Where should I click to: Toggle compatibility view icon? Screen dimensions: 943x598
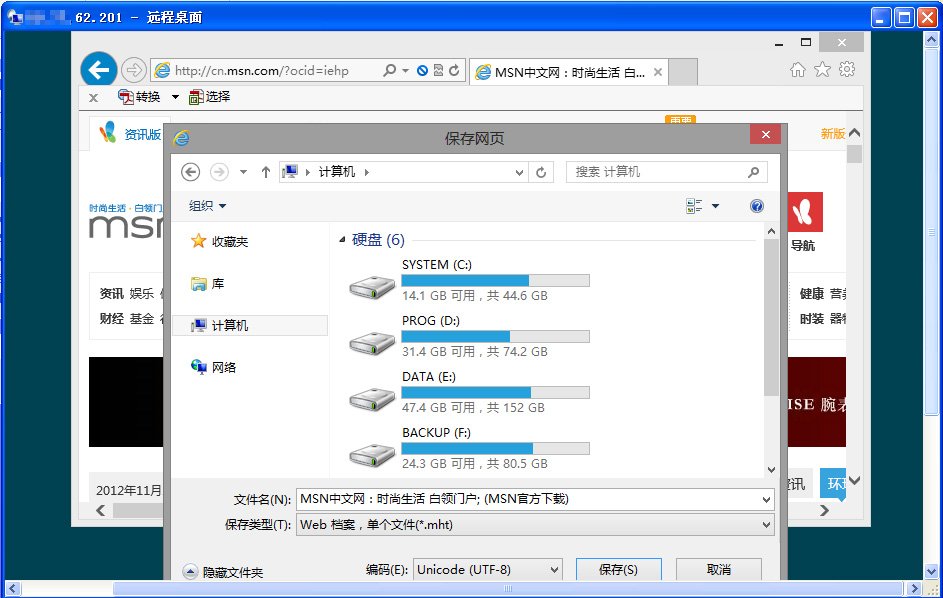(x=438, y=70)
